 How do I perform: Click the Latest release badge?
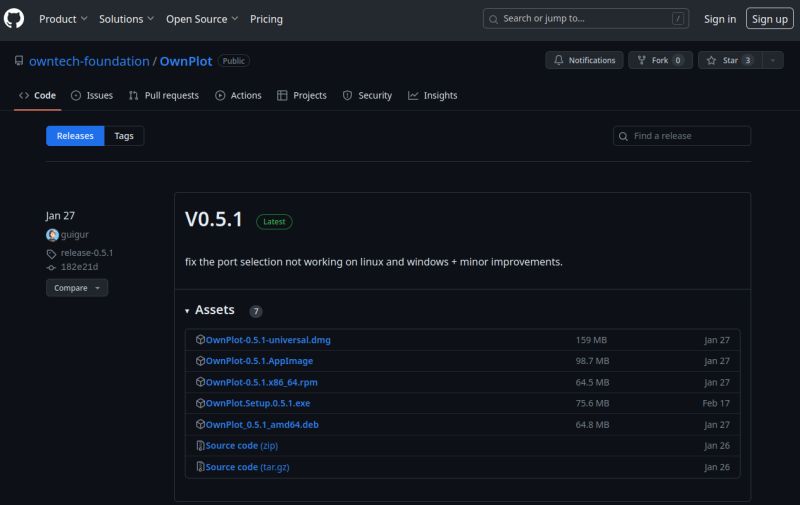point(274,221)
